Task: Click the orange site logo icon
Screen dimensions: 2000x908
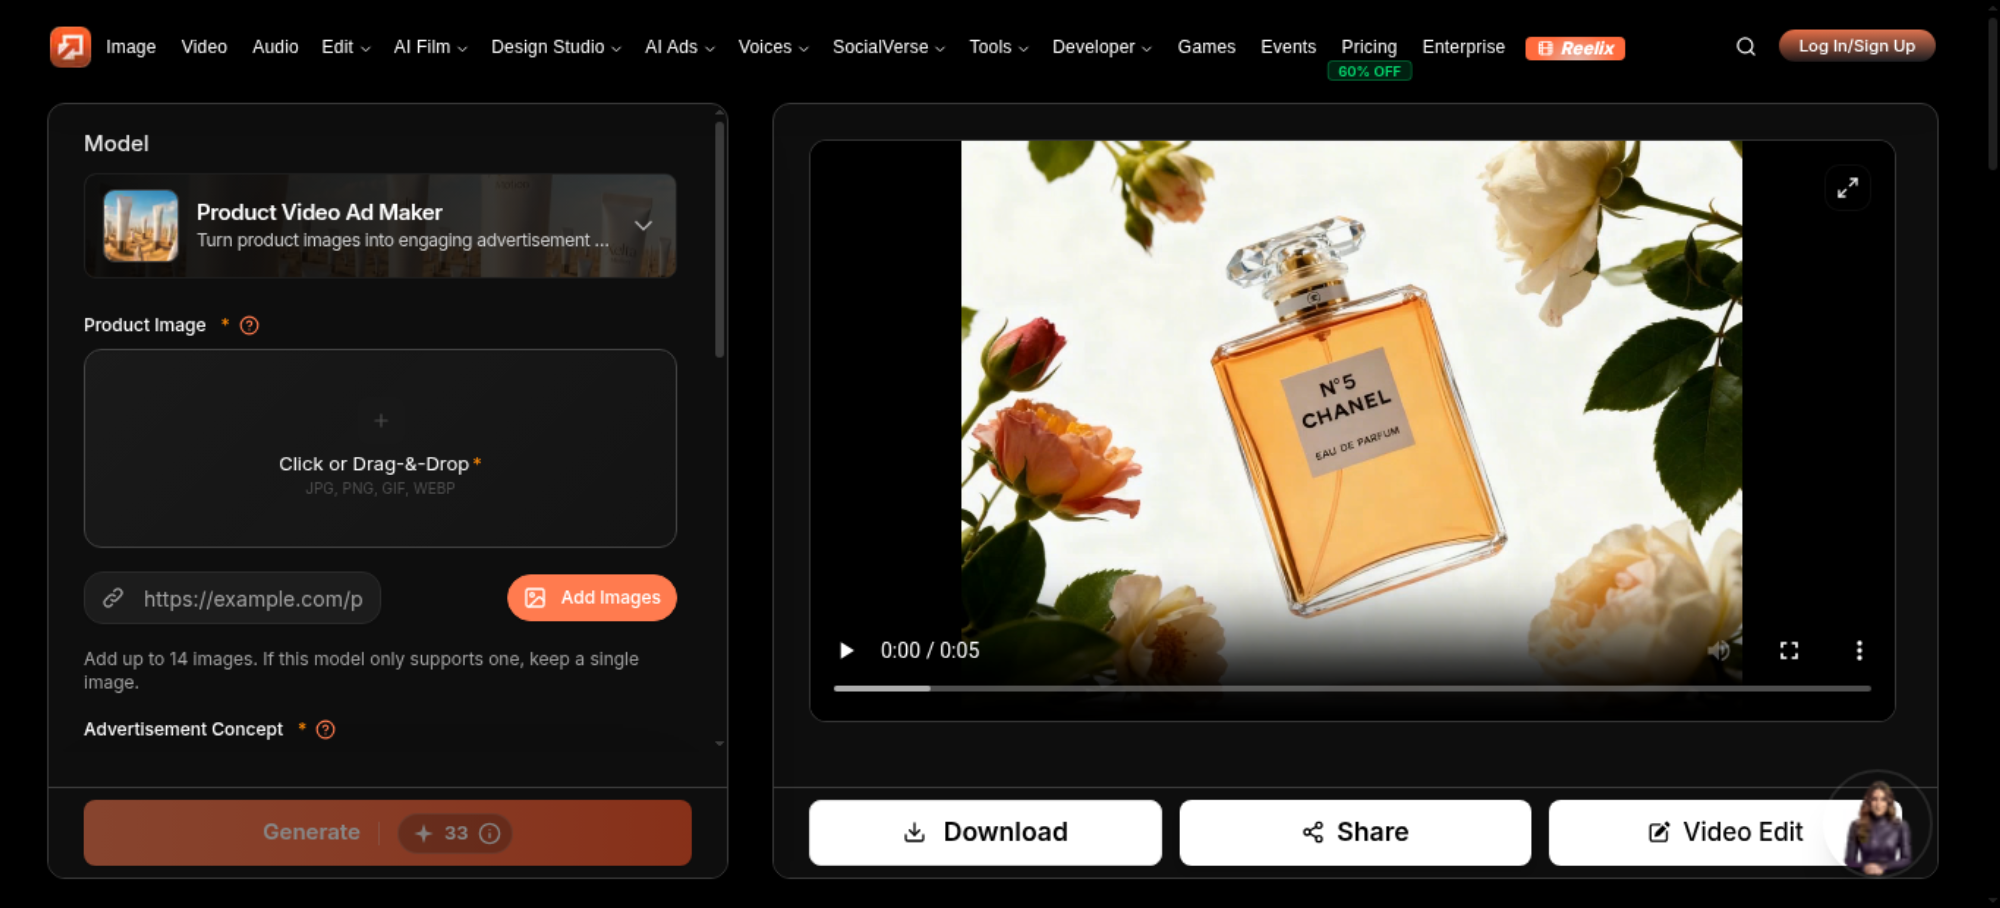Action: click(x=70, y=47)
